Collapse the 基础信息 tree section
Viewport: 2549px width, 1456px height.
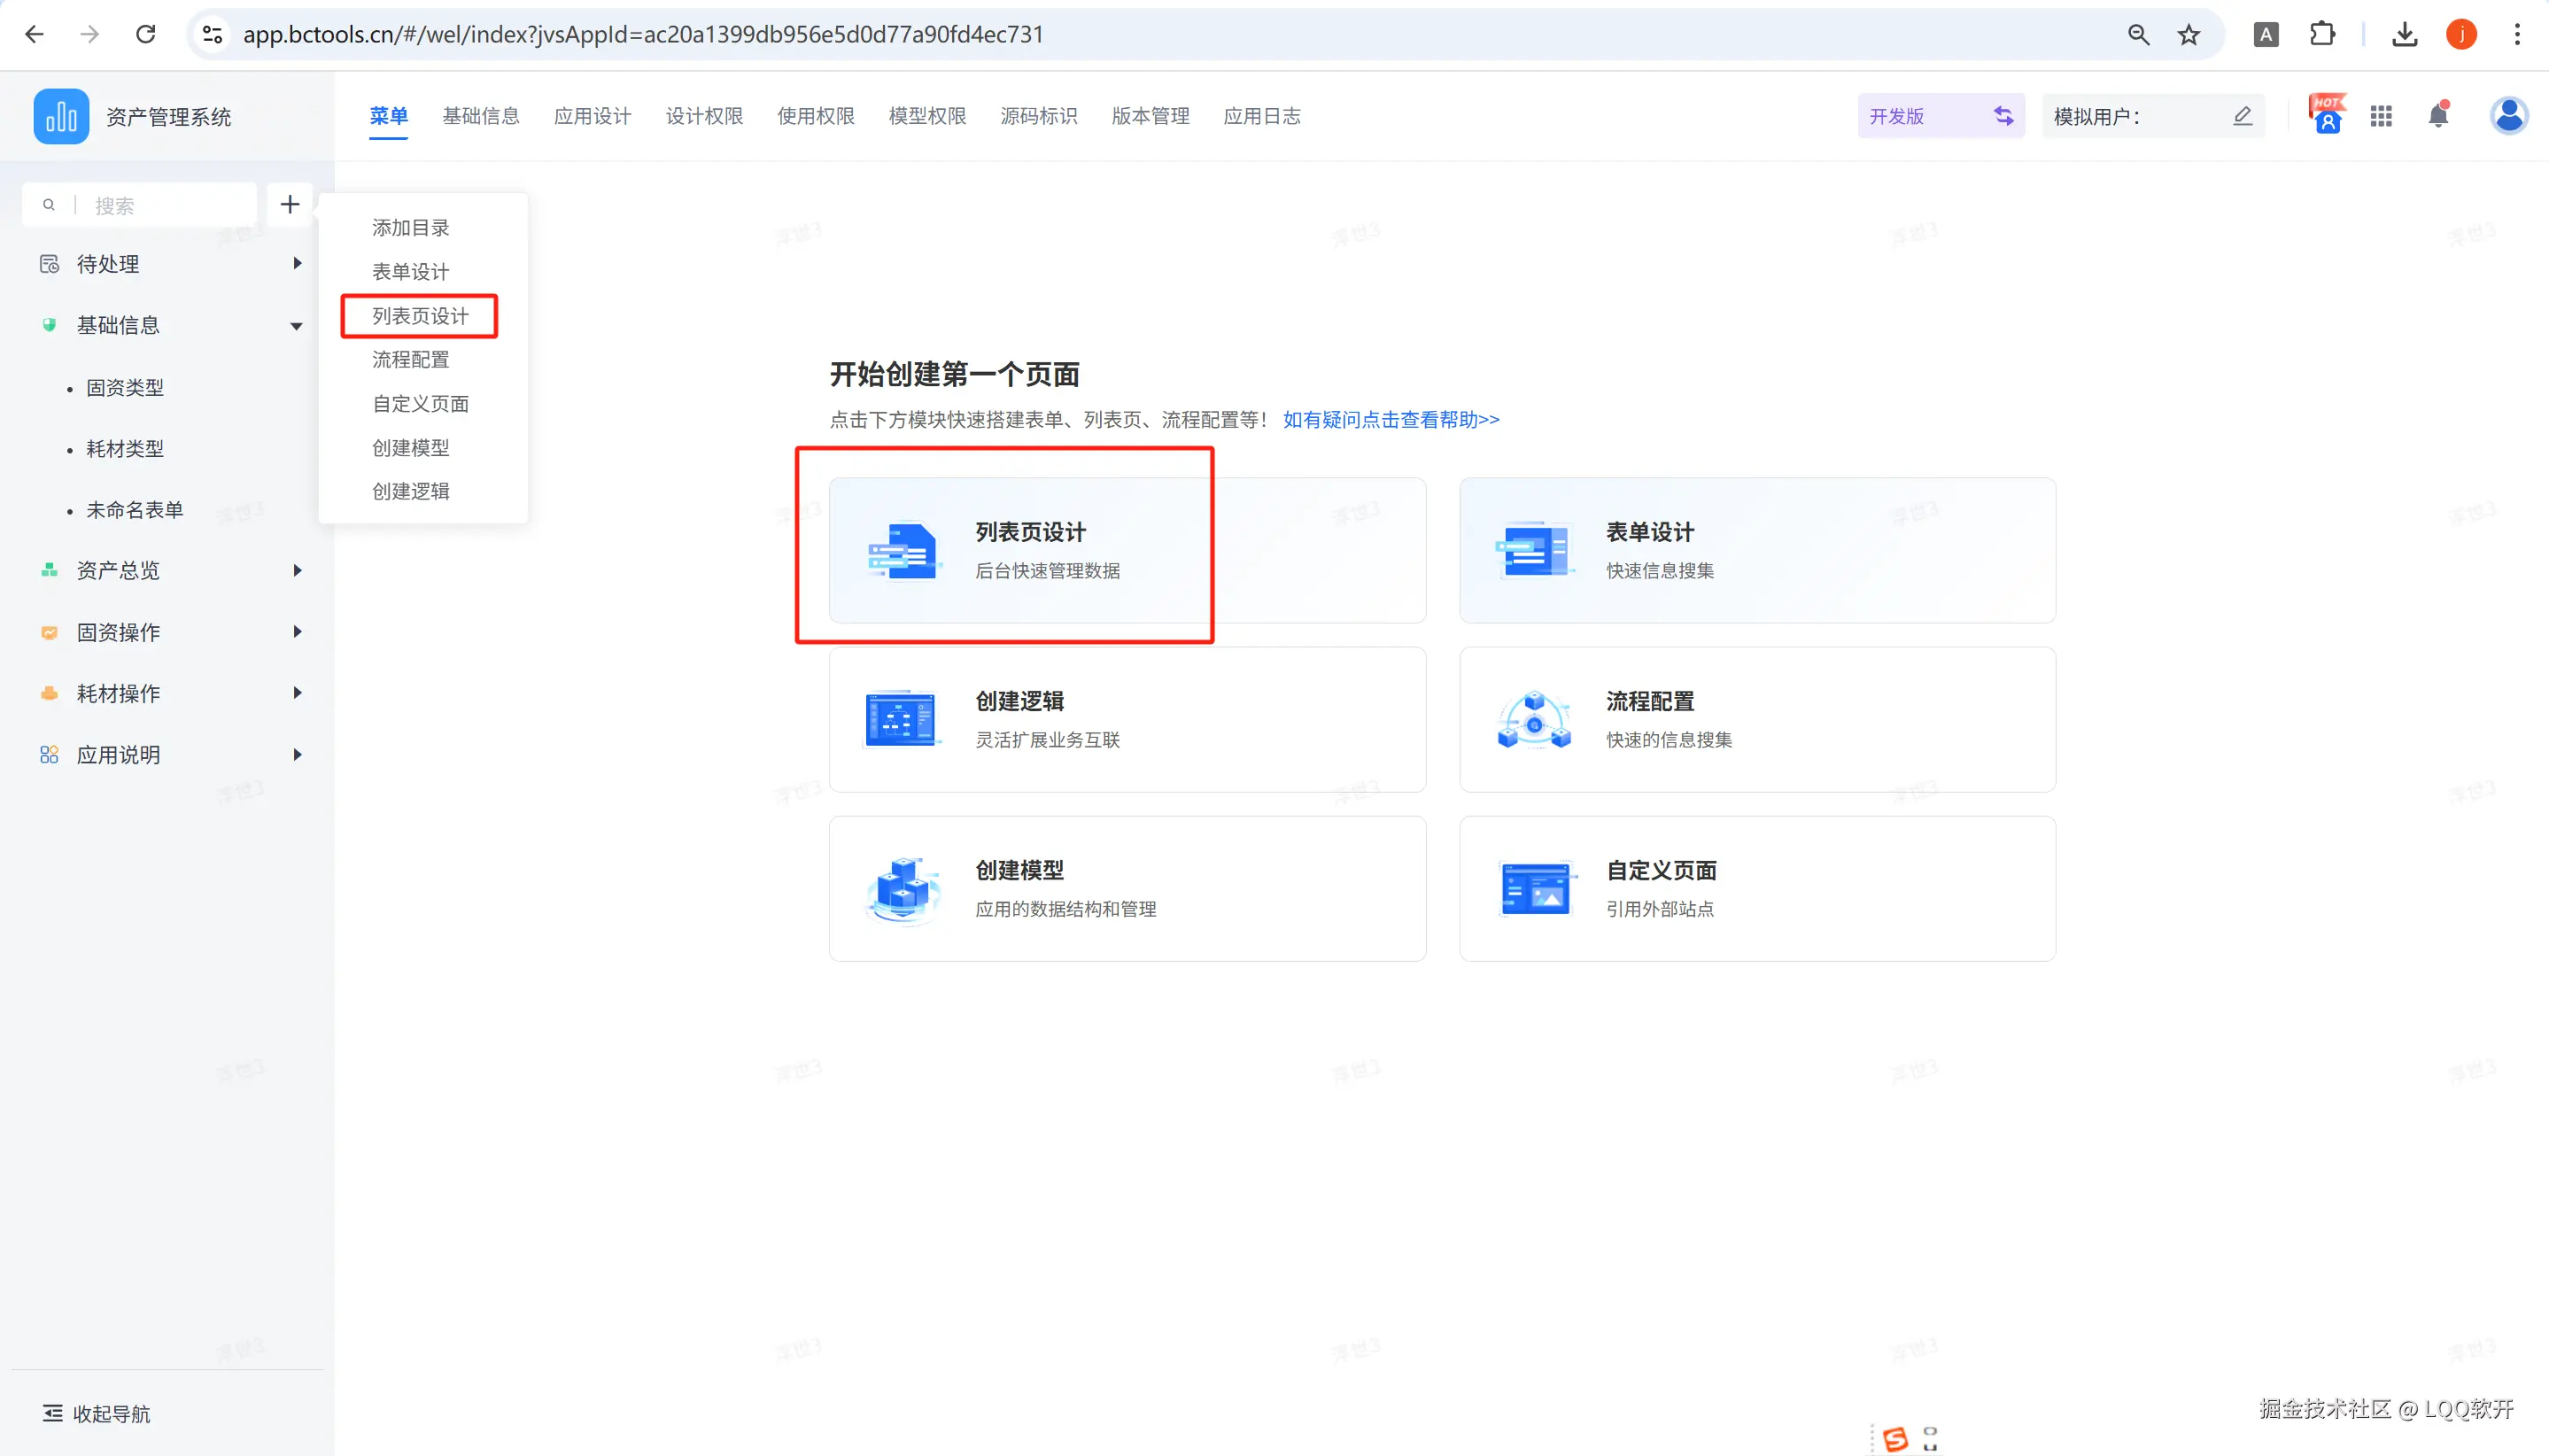click(296, 326)
